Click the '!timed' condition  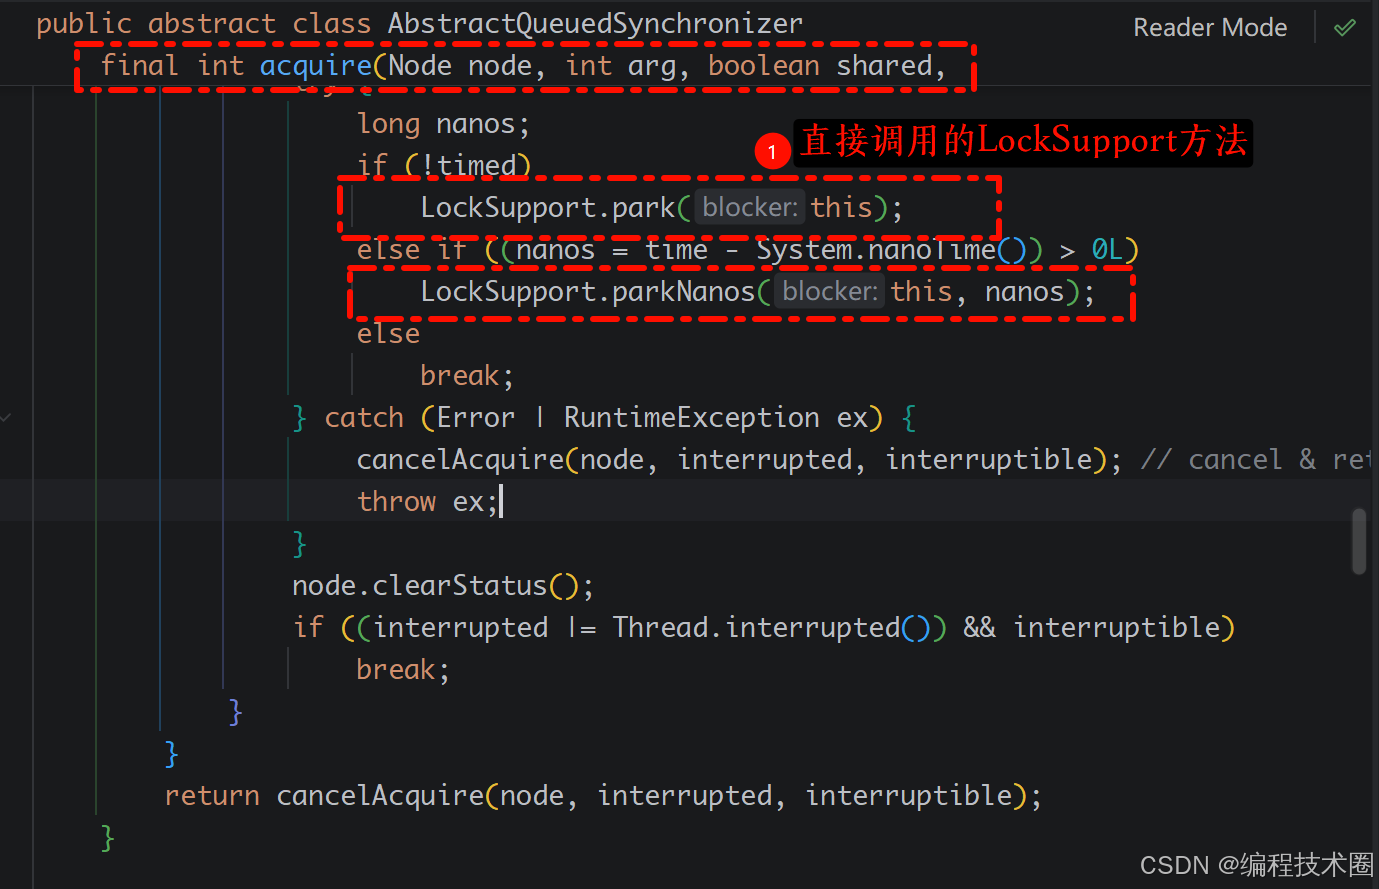tap(468, 165)
